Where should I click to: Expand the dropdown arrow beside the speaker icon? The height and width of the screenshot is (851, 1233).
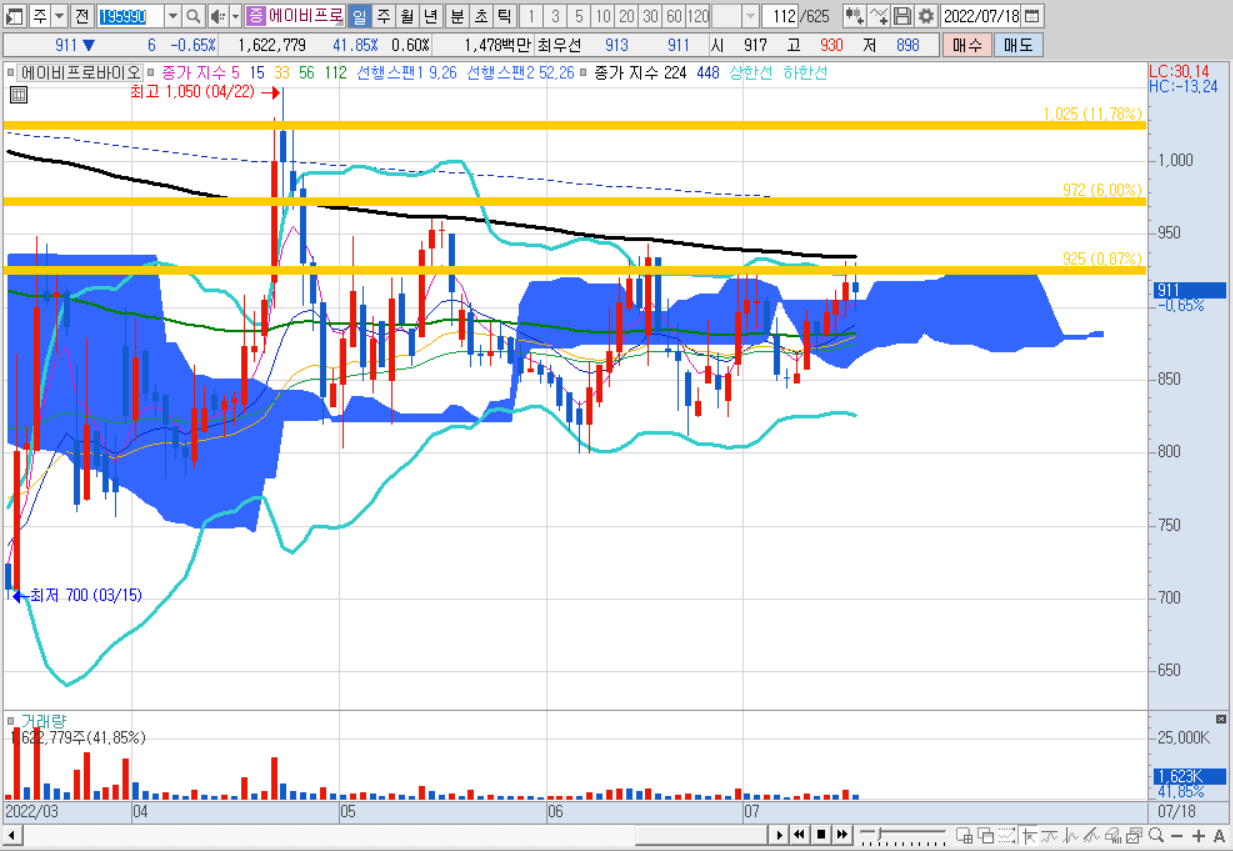point(235,16)
